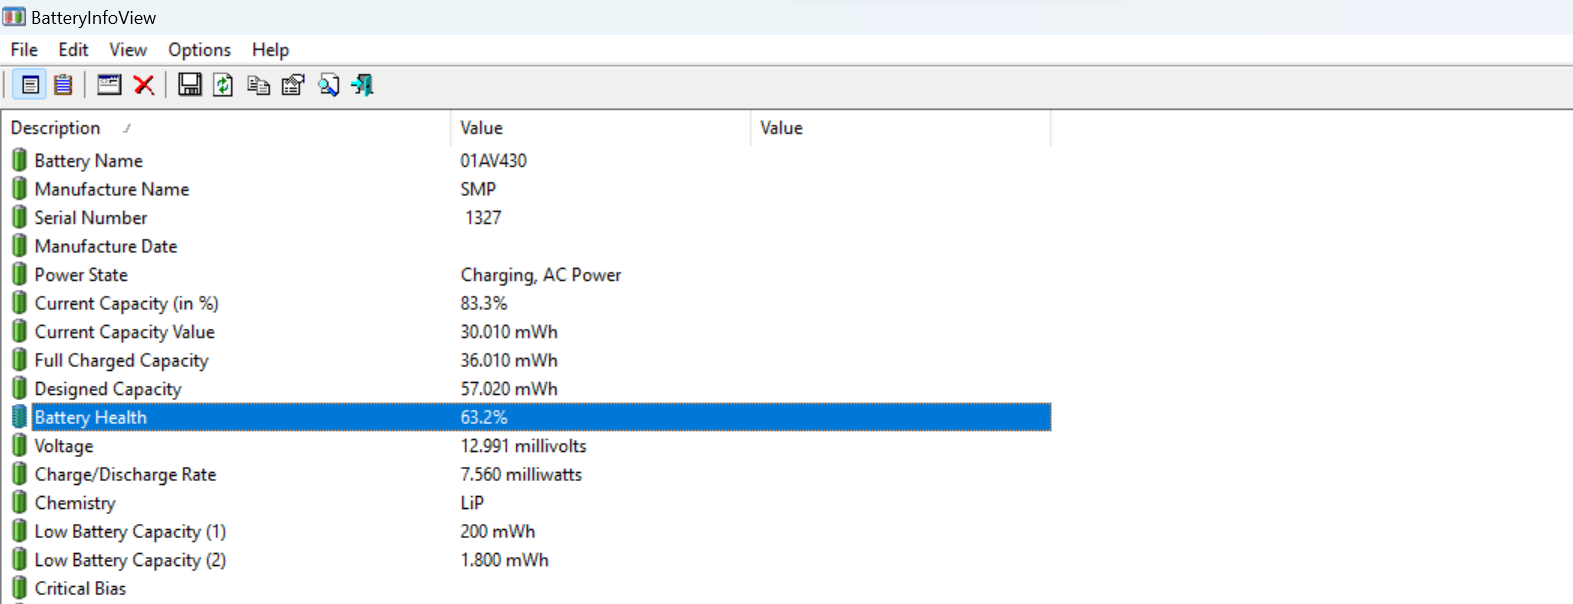This screenshot has height=604, width=1573.
Task: Click the battery icon beside Serial Number
Action: 19,217
